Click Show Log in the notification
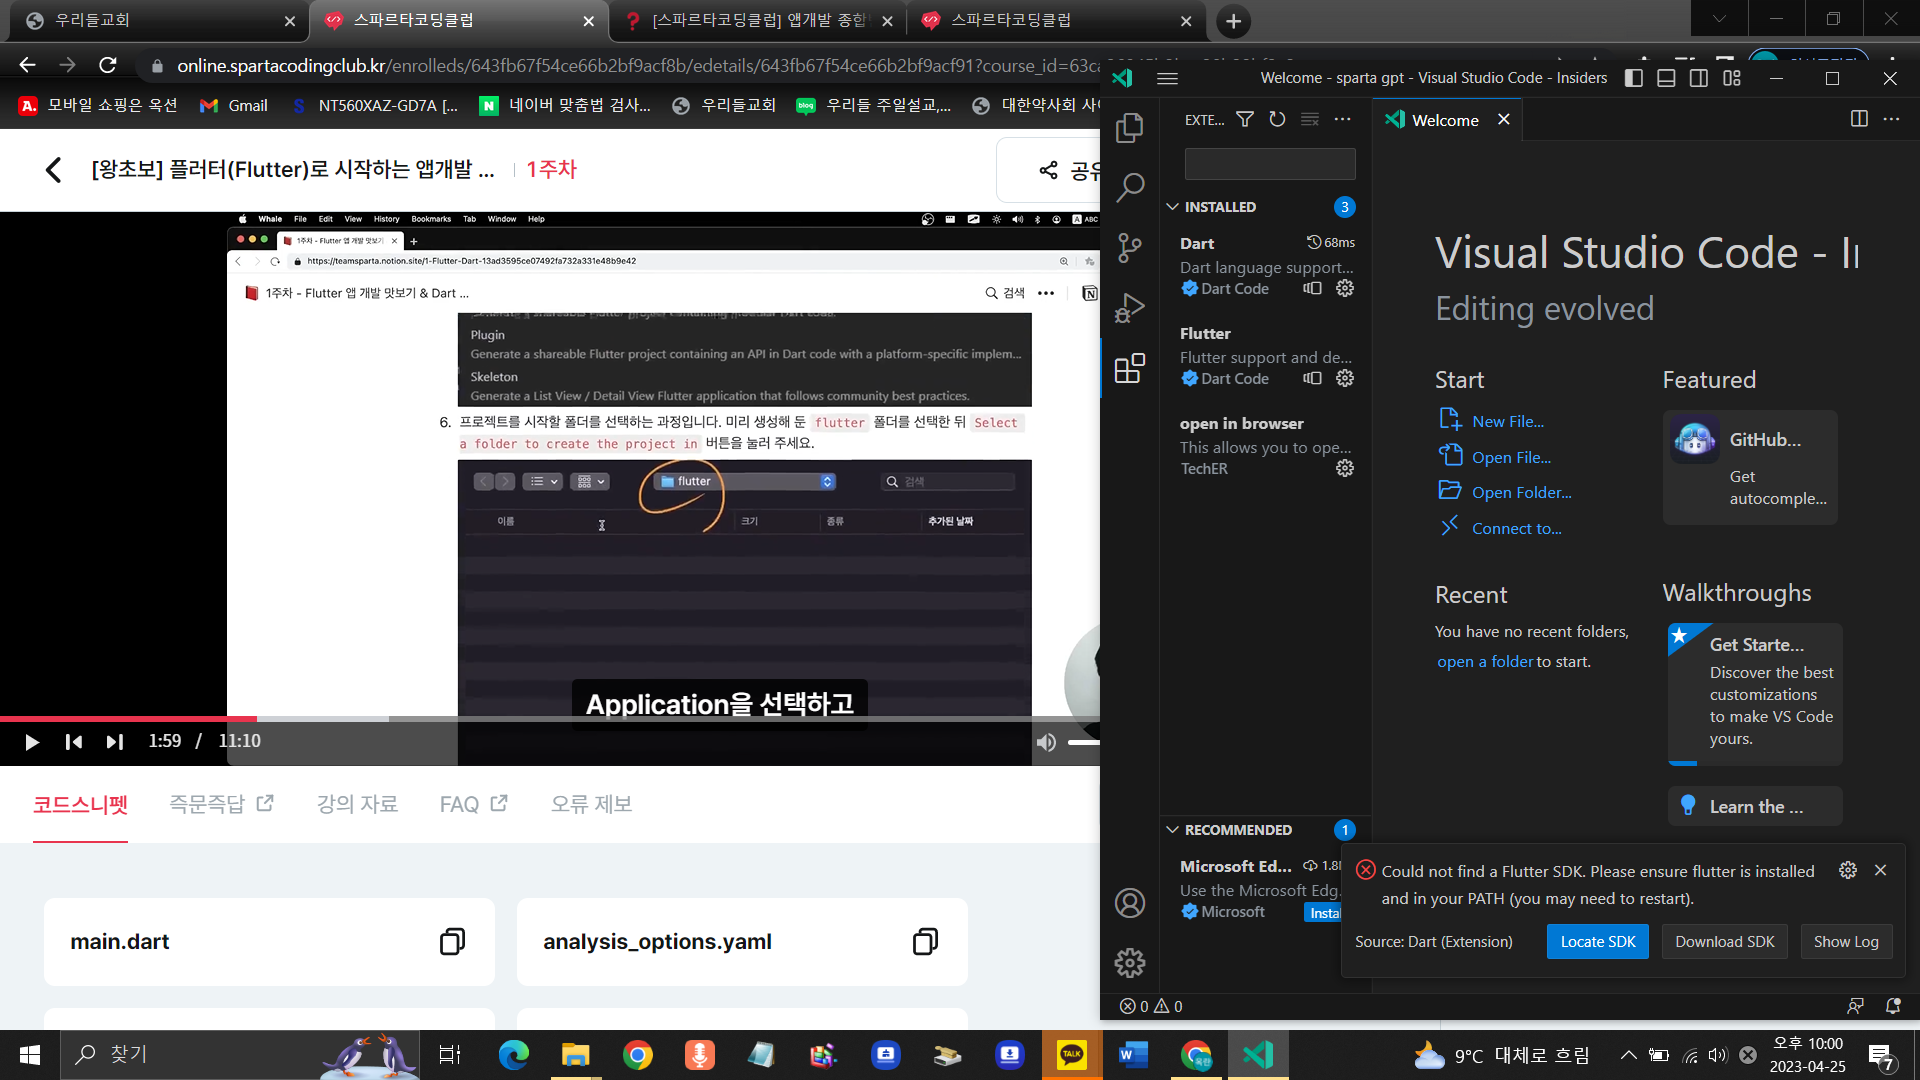The image size is (1920, 1080). pos(1846,941)
